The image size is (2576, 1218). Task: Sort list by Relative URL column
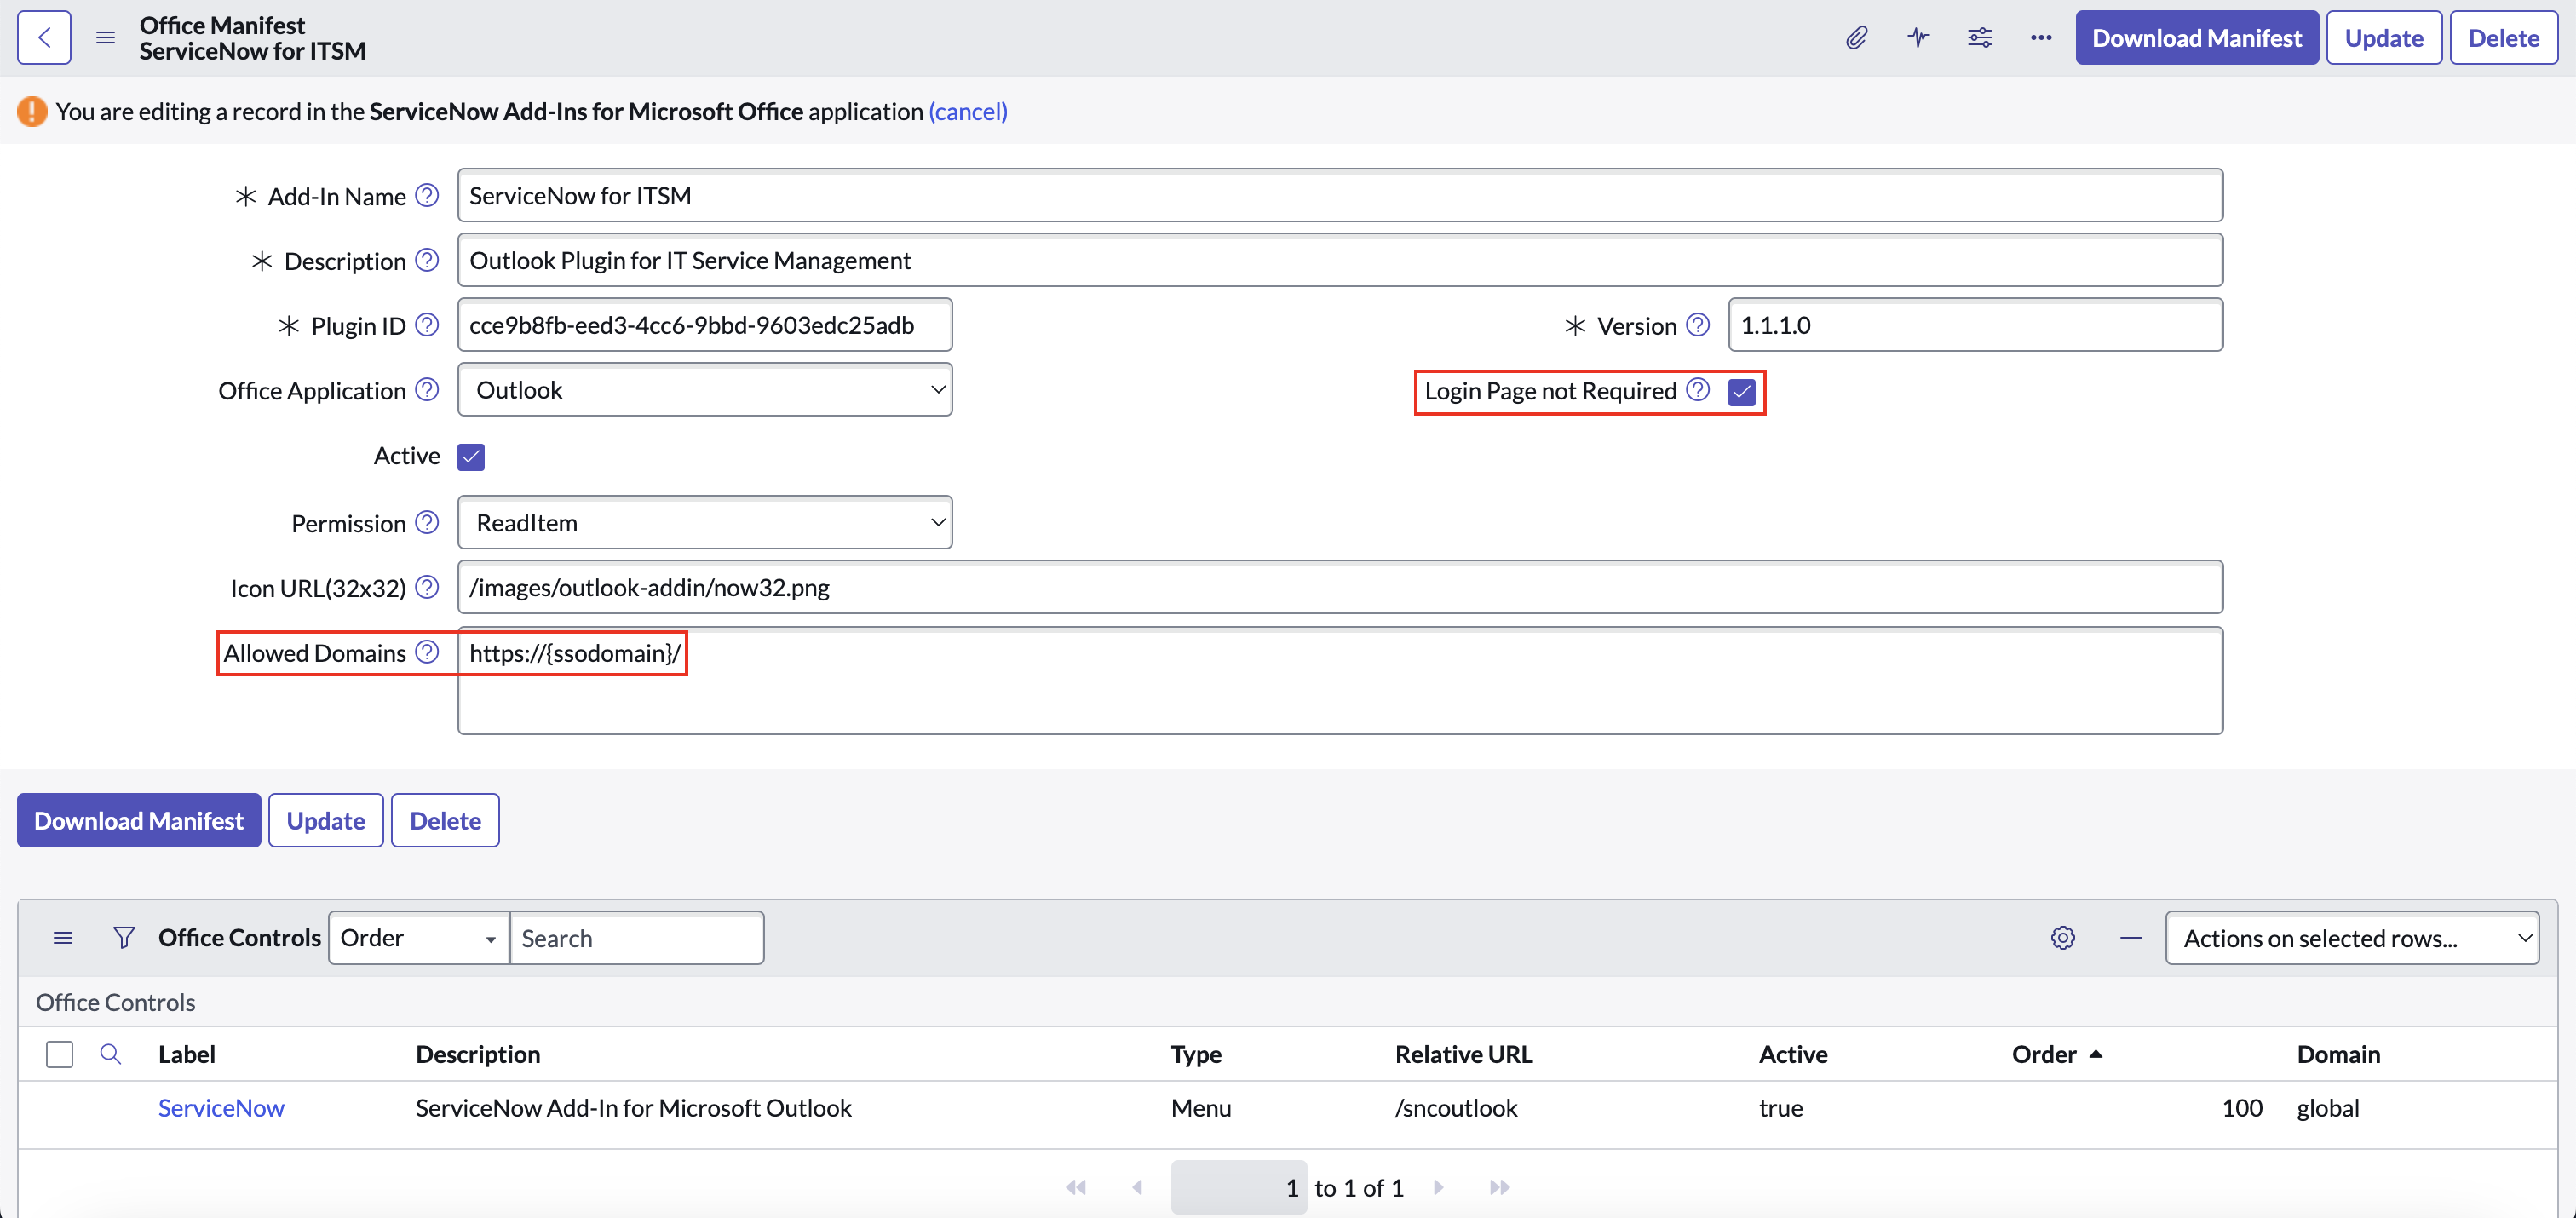point(1464,1054)
